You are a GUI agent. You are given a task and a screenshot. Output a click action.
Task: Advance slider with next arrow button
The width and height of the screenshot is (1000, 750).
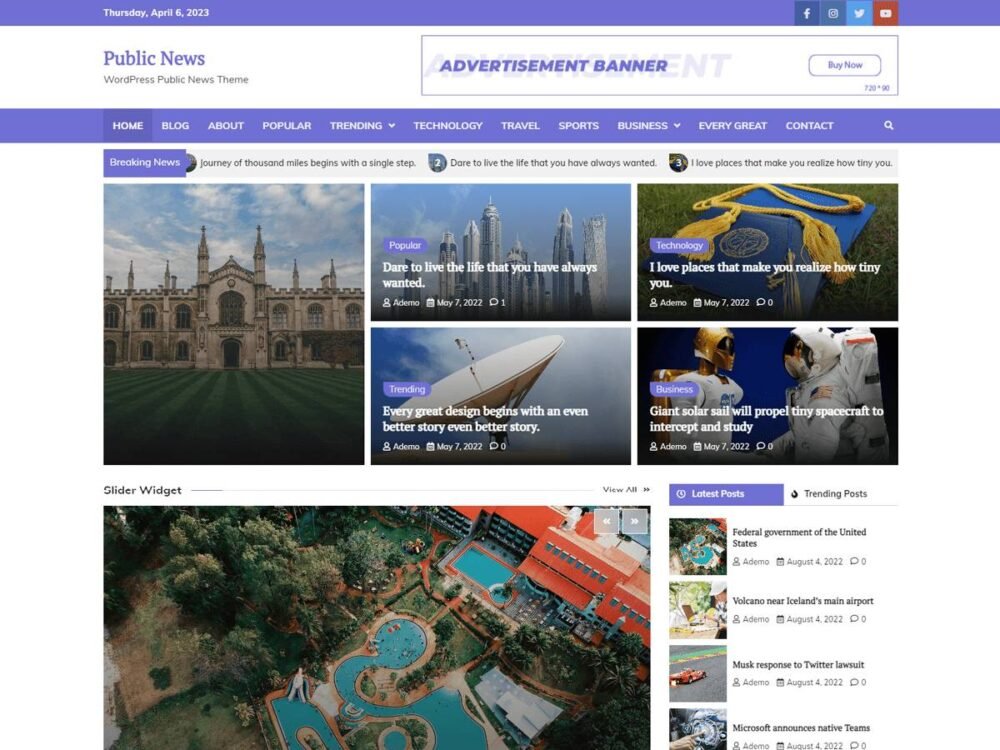[x=635, y=521]
